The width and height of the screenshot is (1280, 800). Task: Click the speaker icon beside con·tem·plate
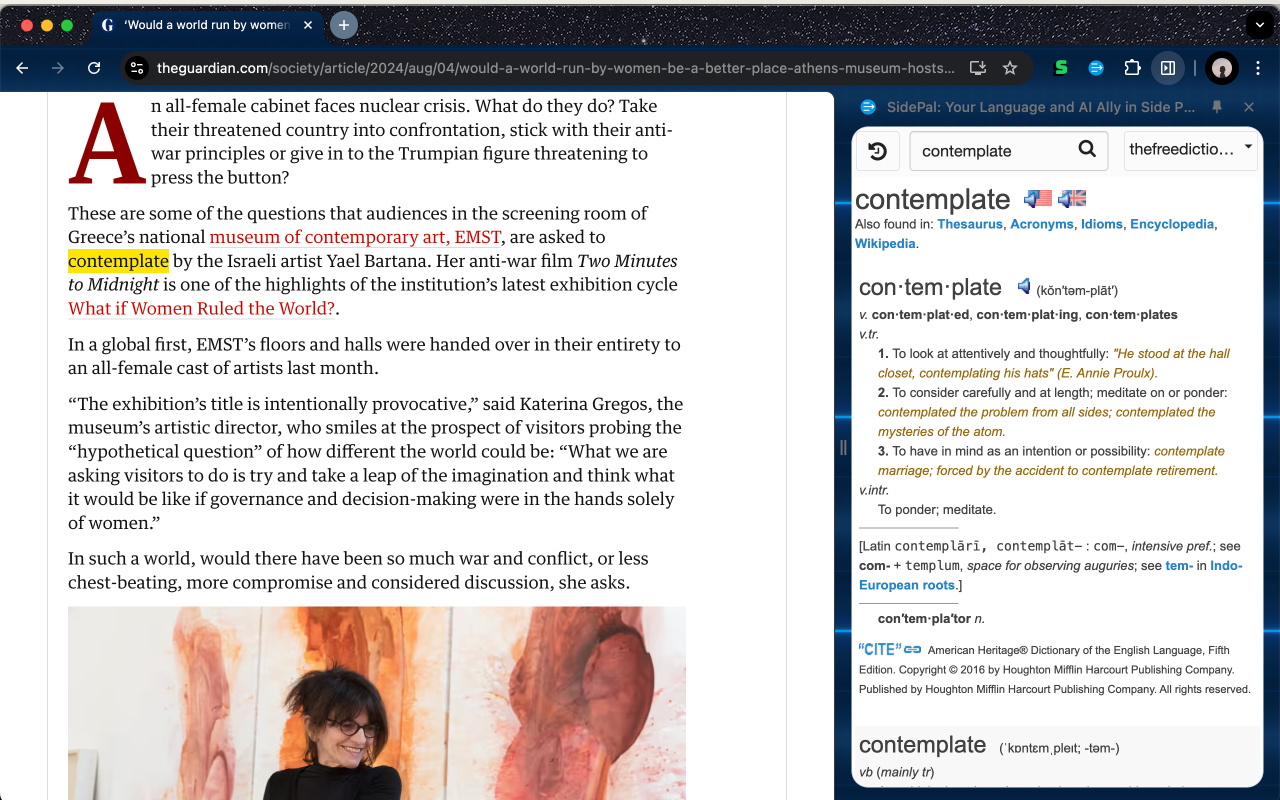[x=1023, y=287]
